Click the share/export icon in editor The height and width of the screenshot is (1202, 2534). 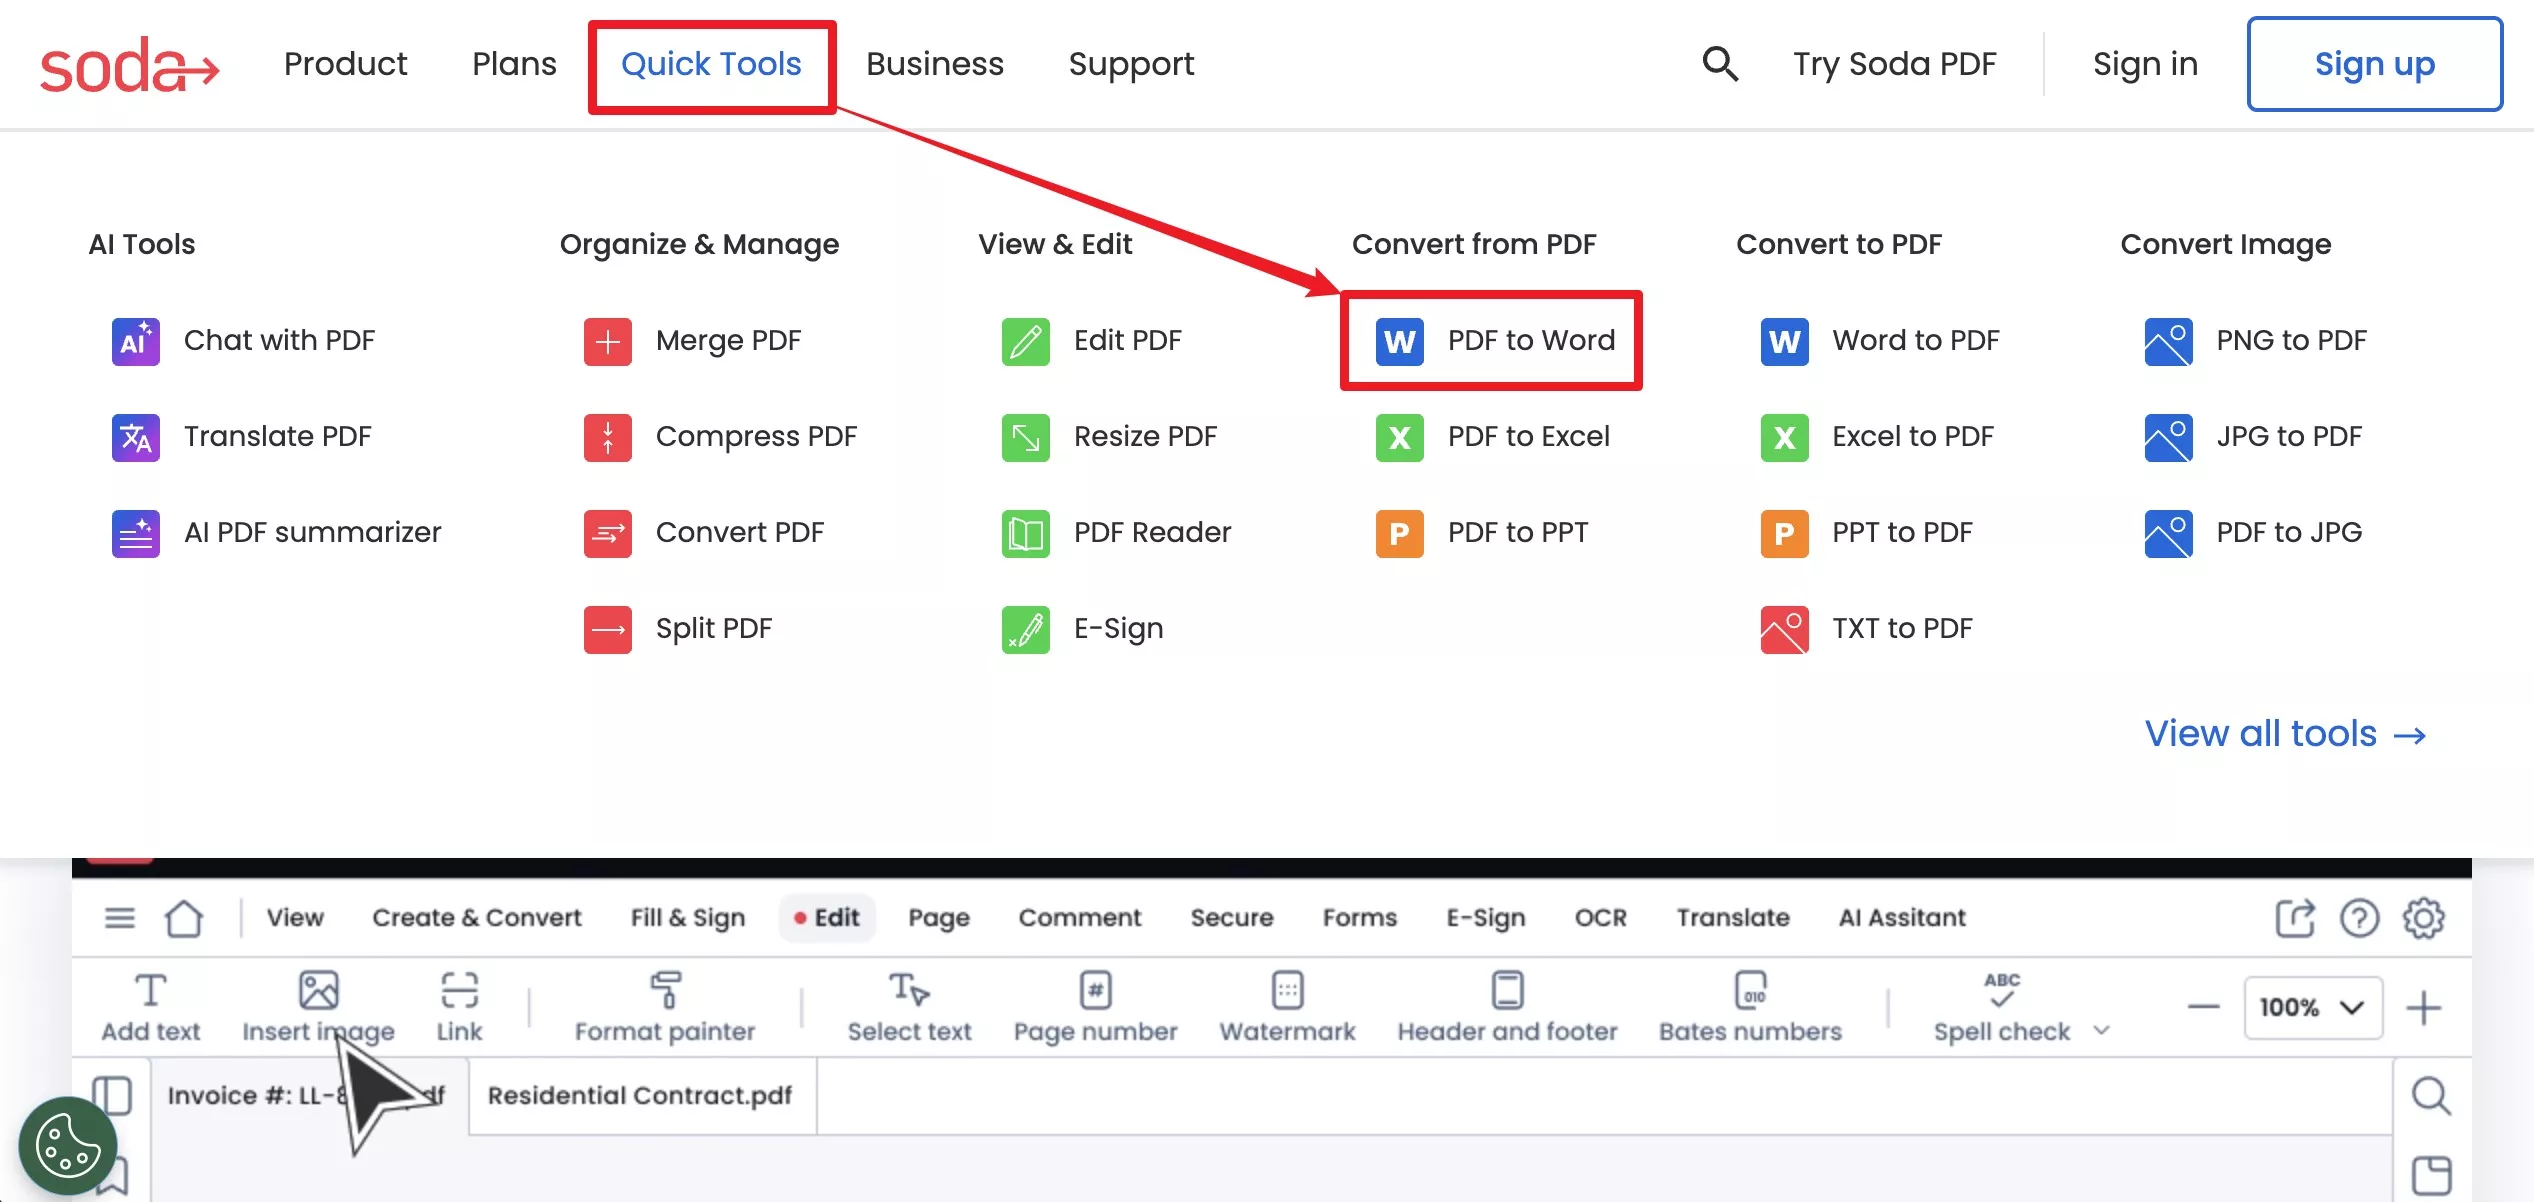click(x=2295, y=917)
